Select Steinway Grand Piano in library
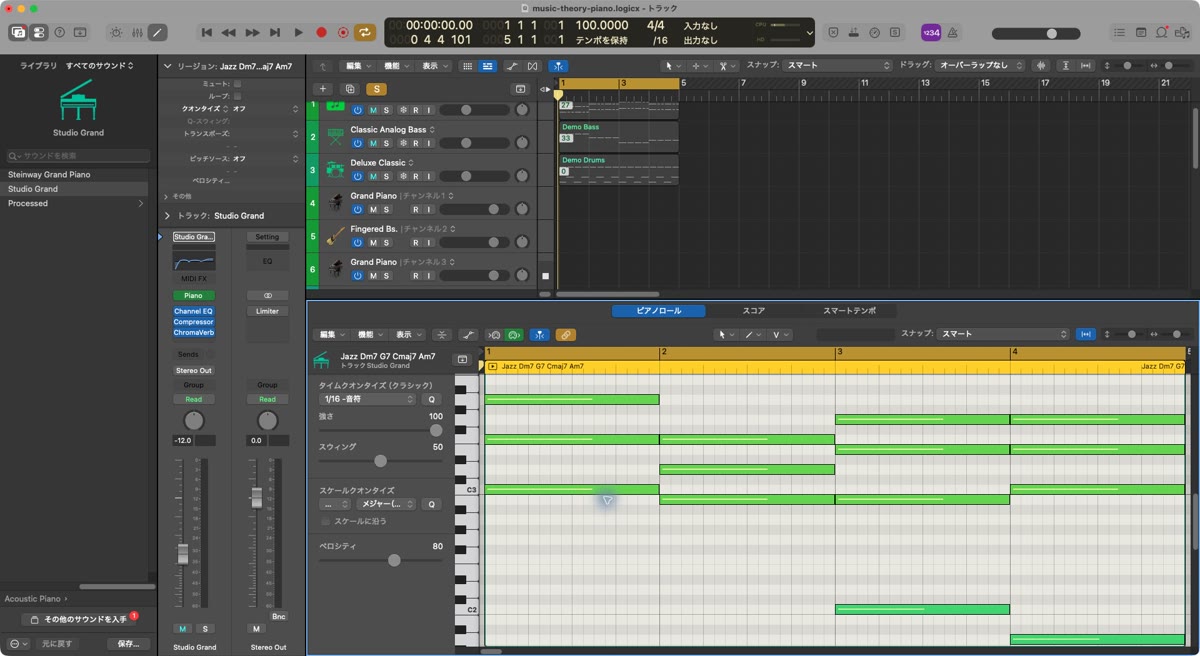1200x656 pixels. [x=49, y=174]
